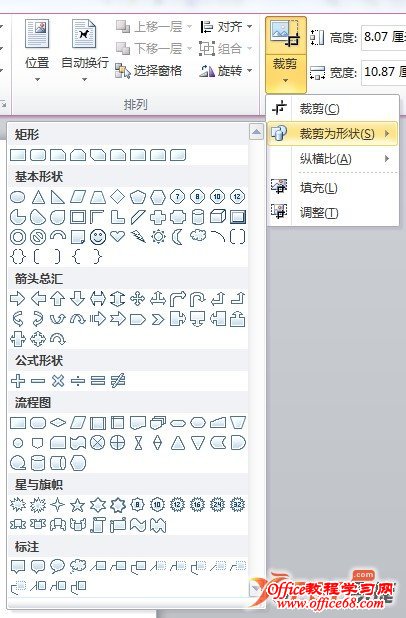Open 裁剪为形状(S) submenu

point(333,134)
